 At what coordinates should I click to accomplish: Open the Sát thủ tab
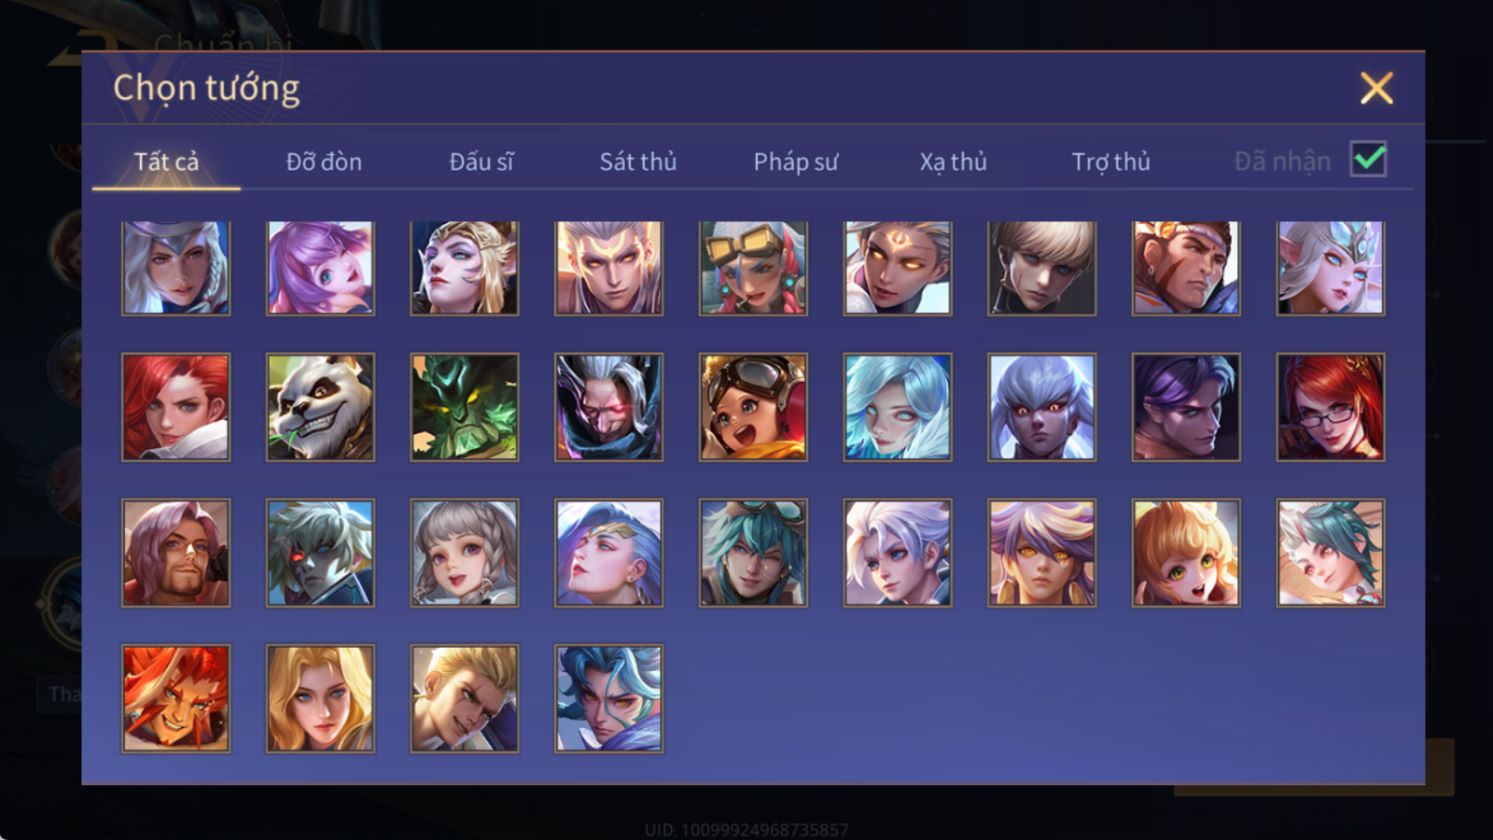[x=638, y=161]
